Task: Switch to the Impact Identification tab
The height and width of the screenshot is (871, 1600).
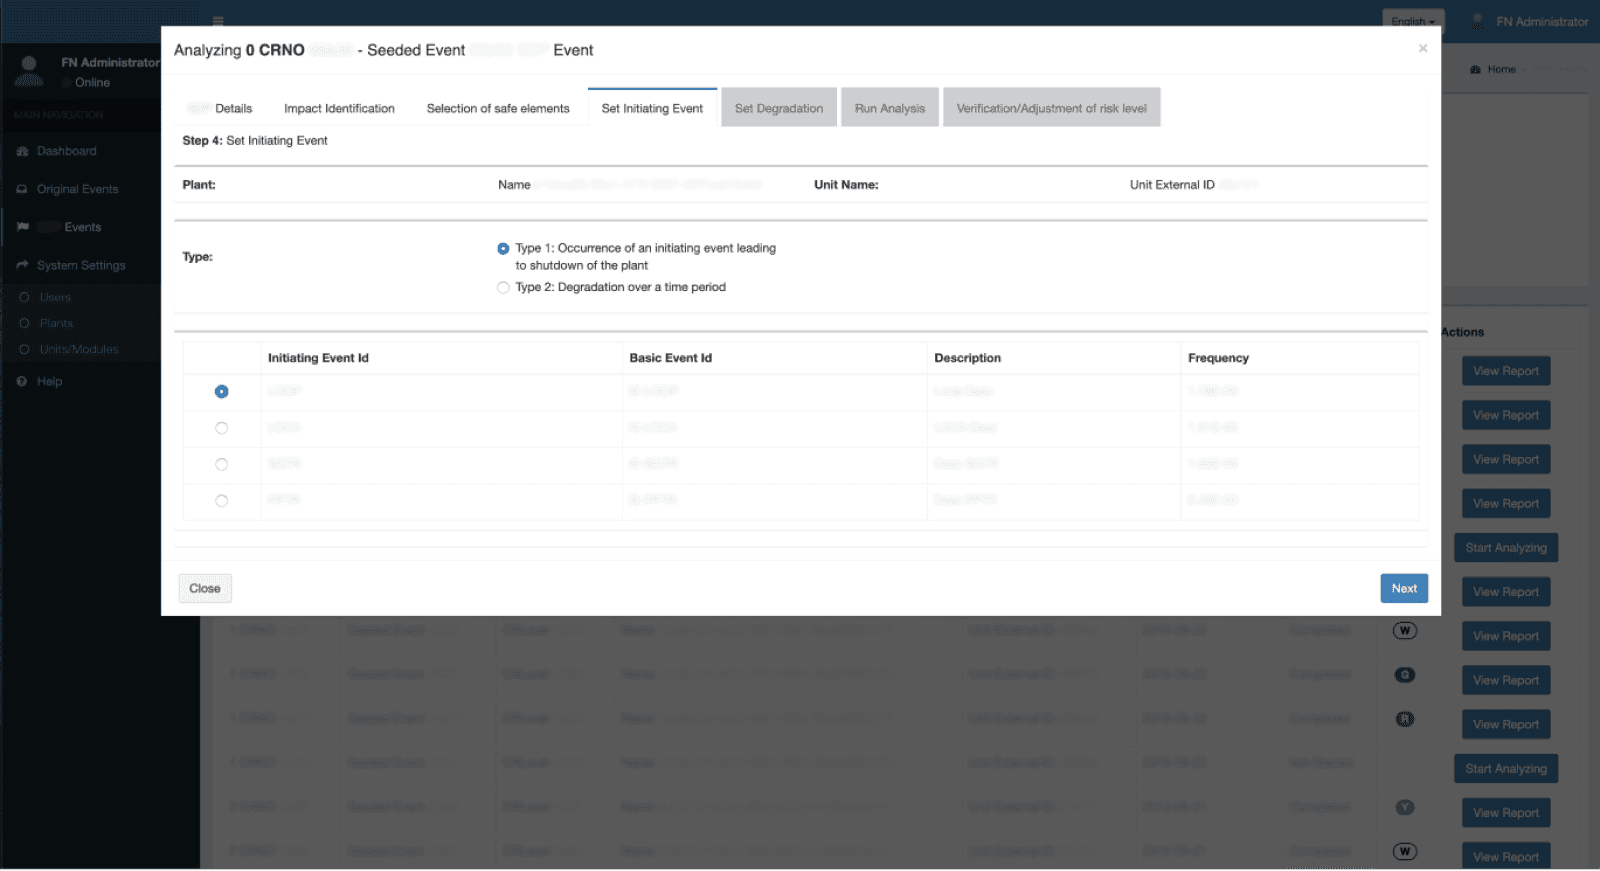Action: pyautogui.click(x=339, y=108)
